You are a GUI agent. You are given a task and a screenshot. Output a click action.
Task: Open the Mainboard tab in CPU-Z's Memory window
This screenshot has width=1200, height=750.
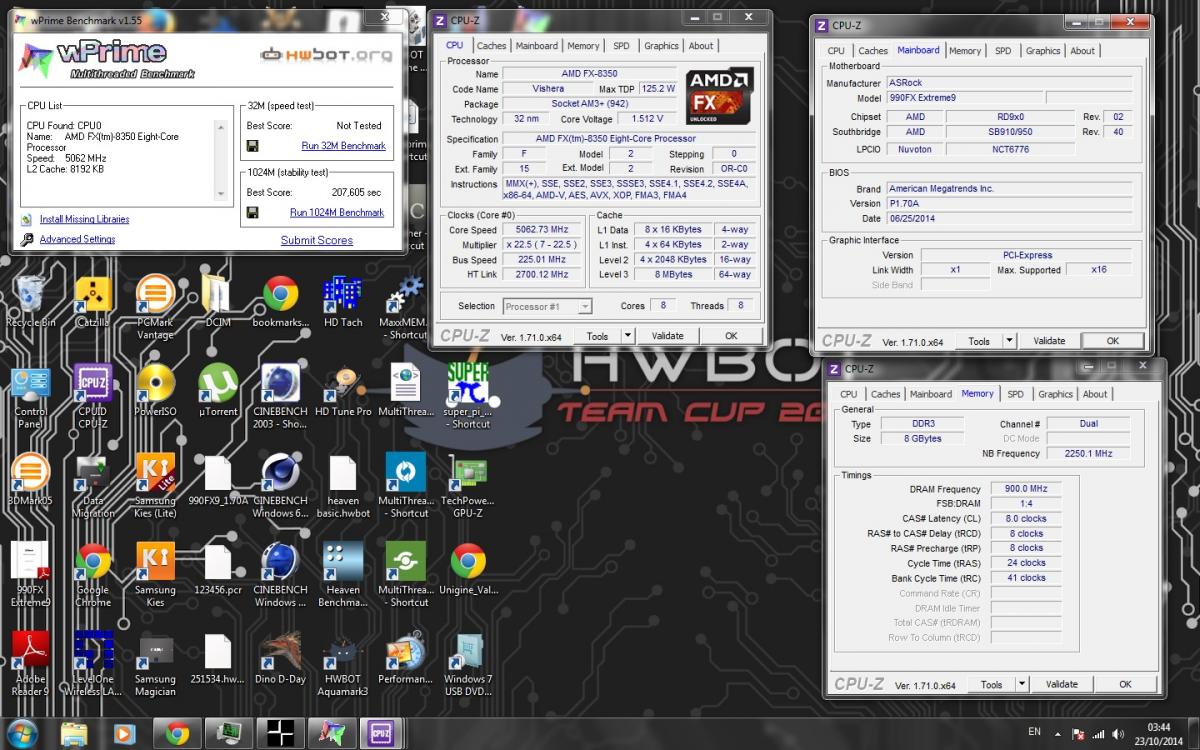[x=930, y=394]
